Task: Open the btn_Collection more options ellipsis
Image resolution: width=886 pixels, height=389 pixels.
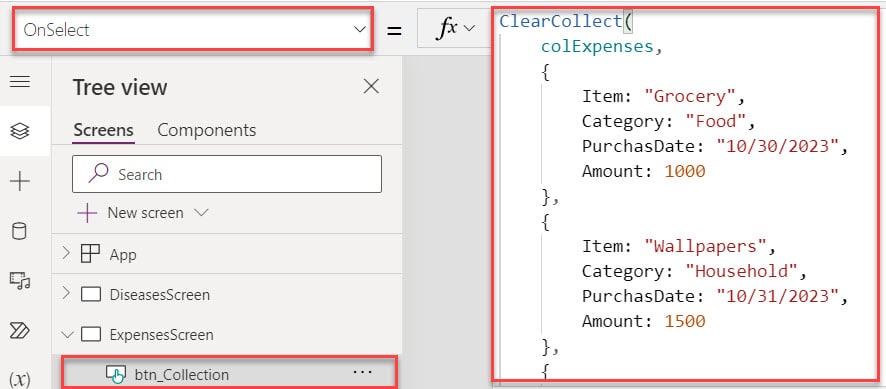Action: (362, 372)
